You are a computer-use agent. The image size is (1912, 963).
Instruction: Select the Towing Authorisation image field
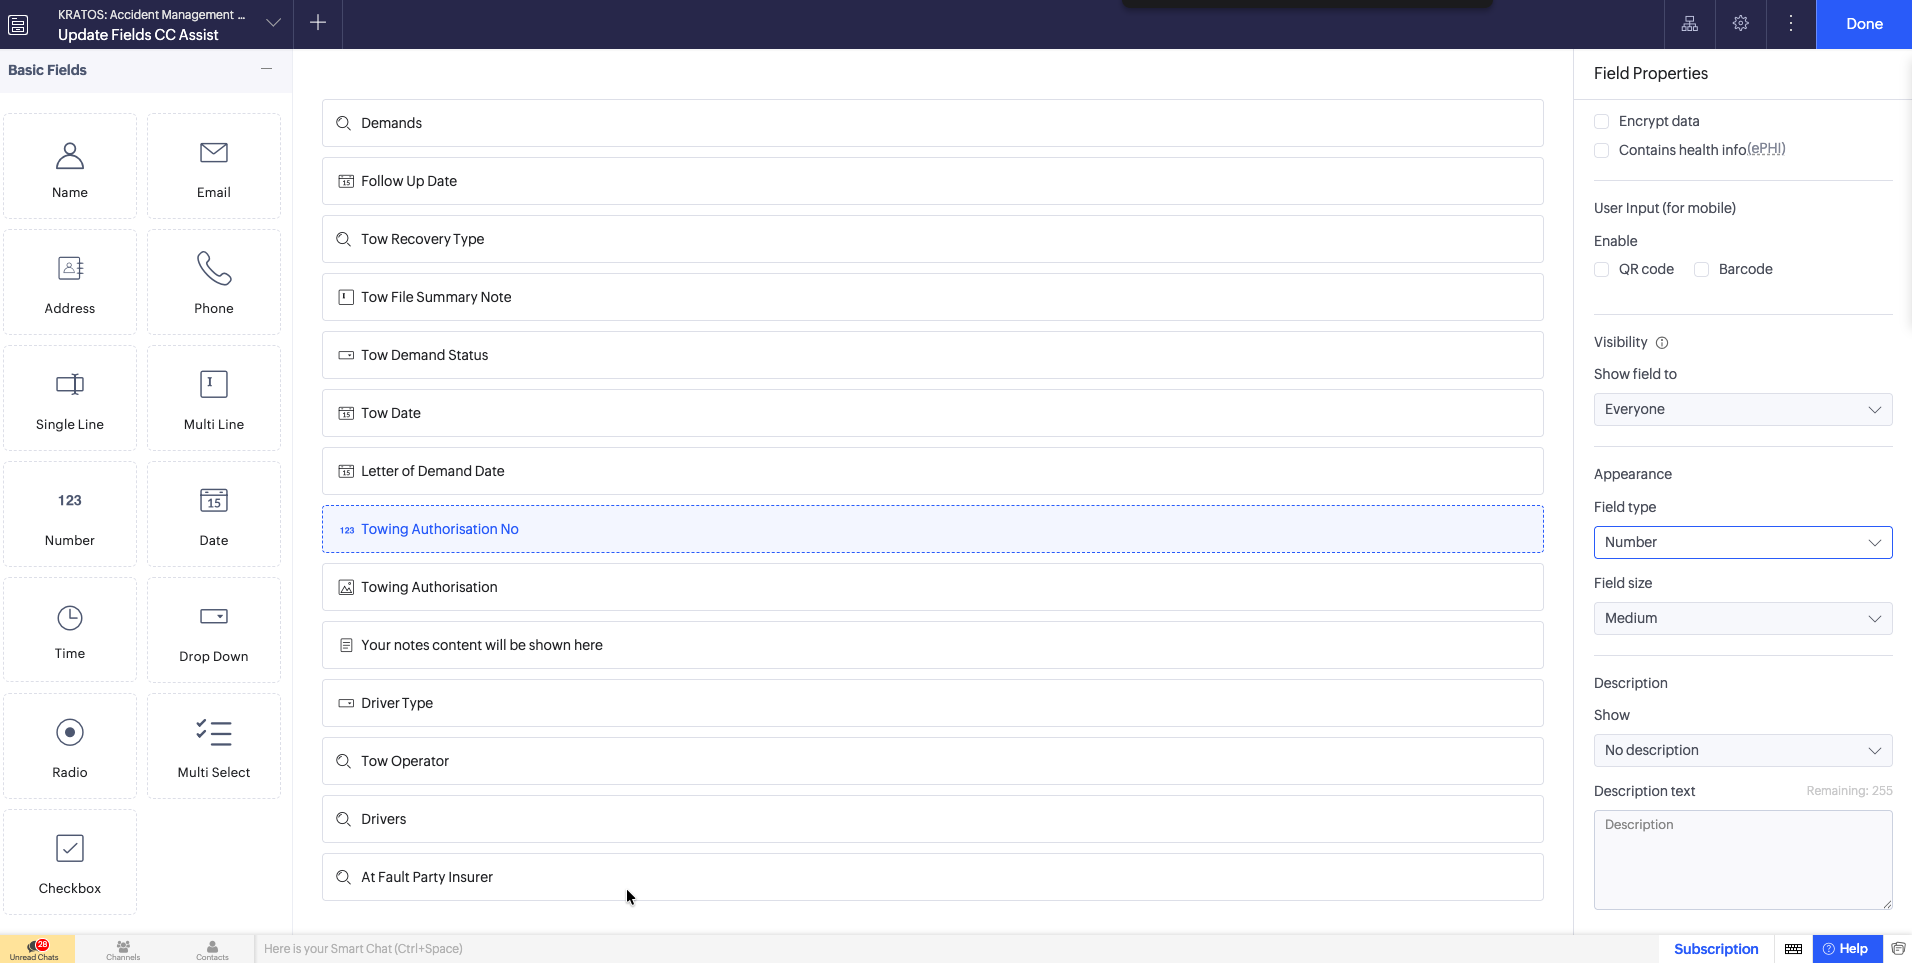tap(933, 587)
